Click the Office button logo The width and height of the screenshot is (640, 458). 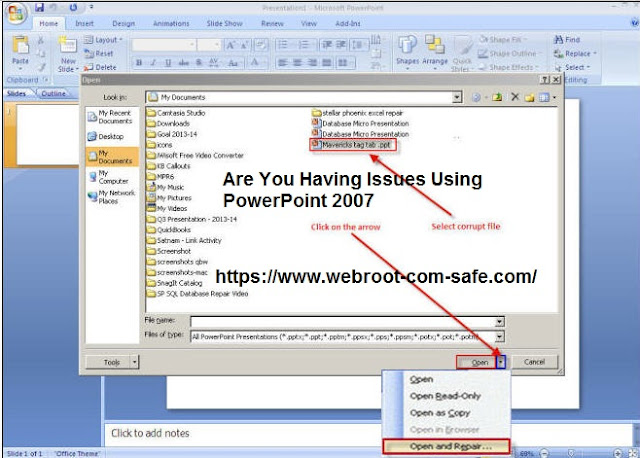coord(16,13)
